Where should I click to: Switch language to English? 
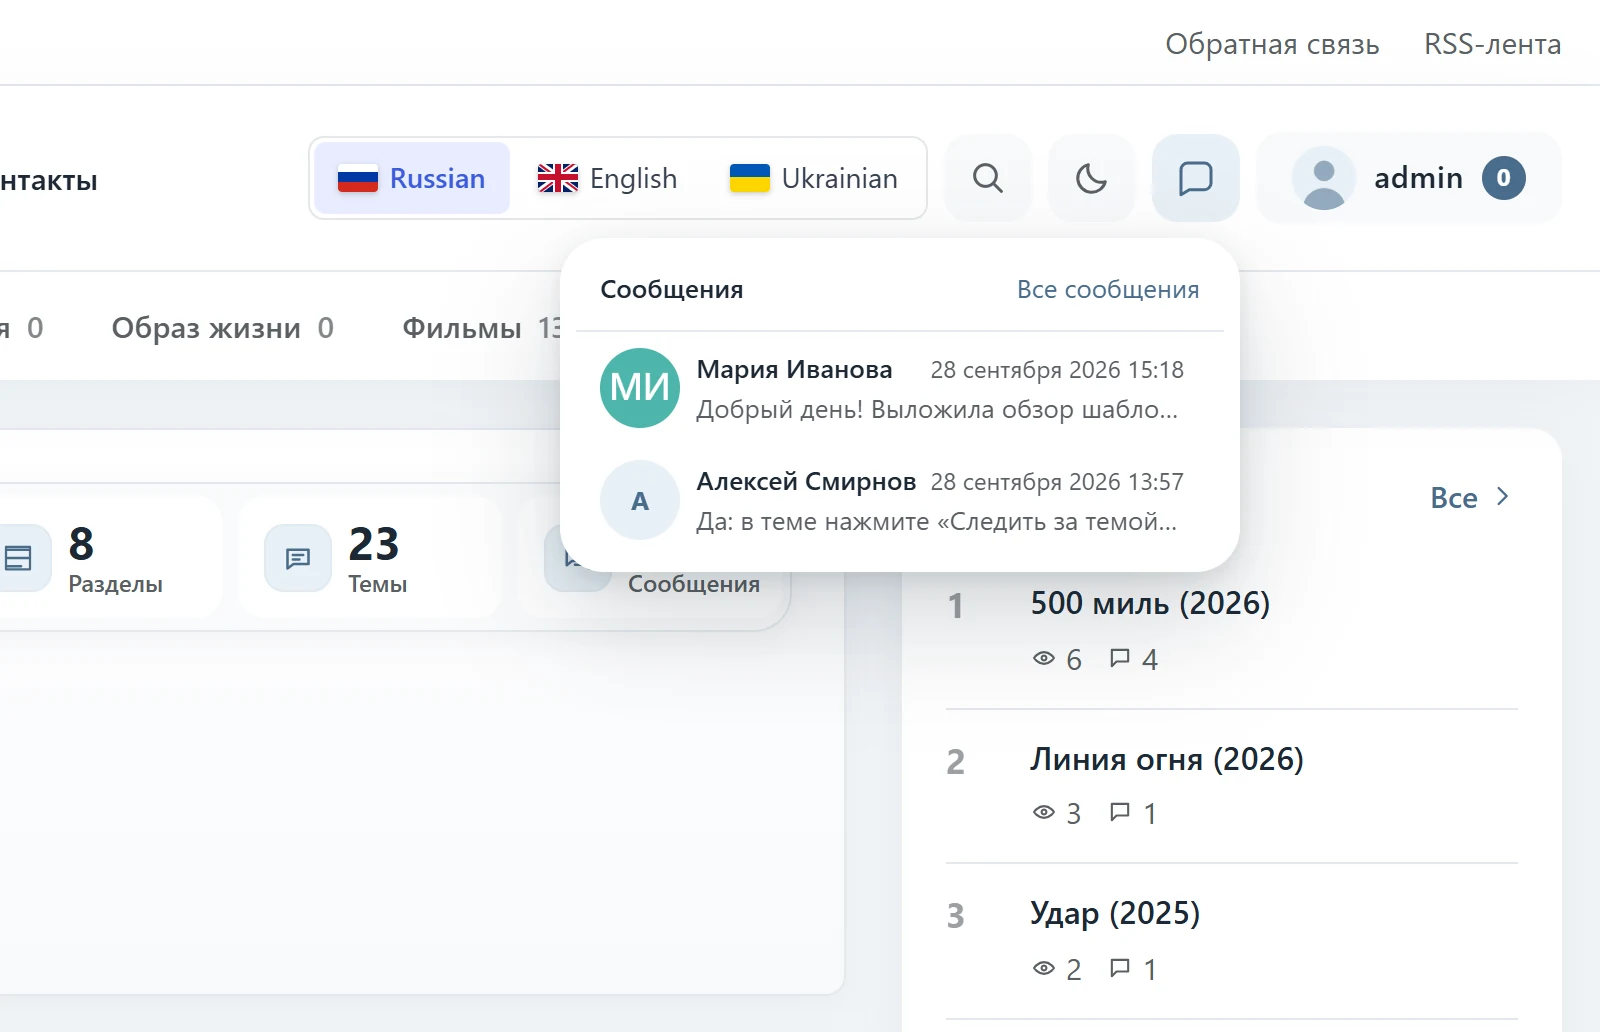[x=608, y=178]
